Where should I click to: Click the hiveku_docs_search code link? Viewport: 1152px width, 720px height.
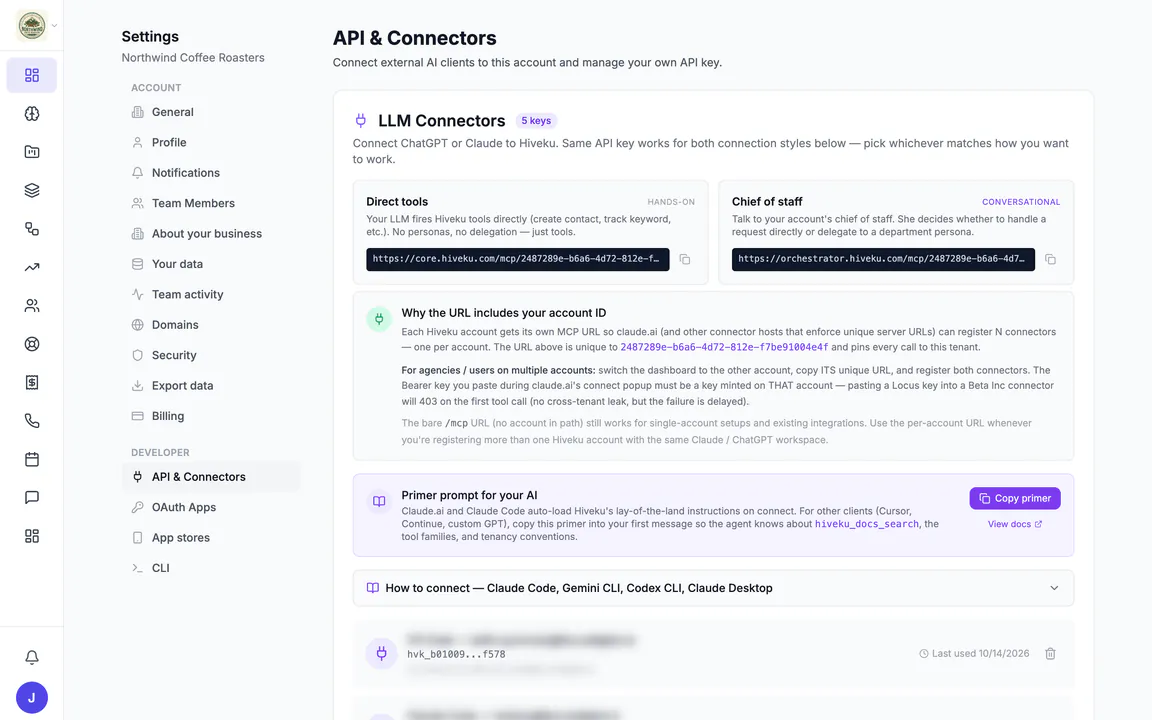click(x=866, y=524)
